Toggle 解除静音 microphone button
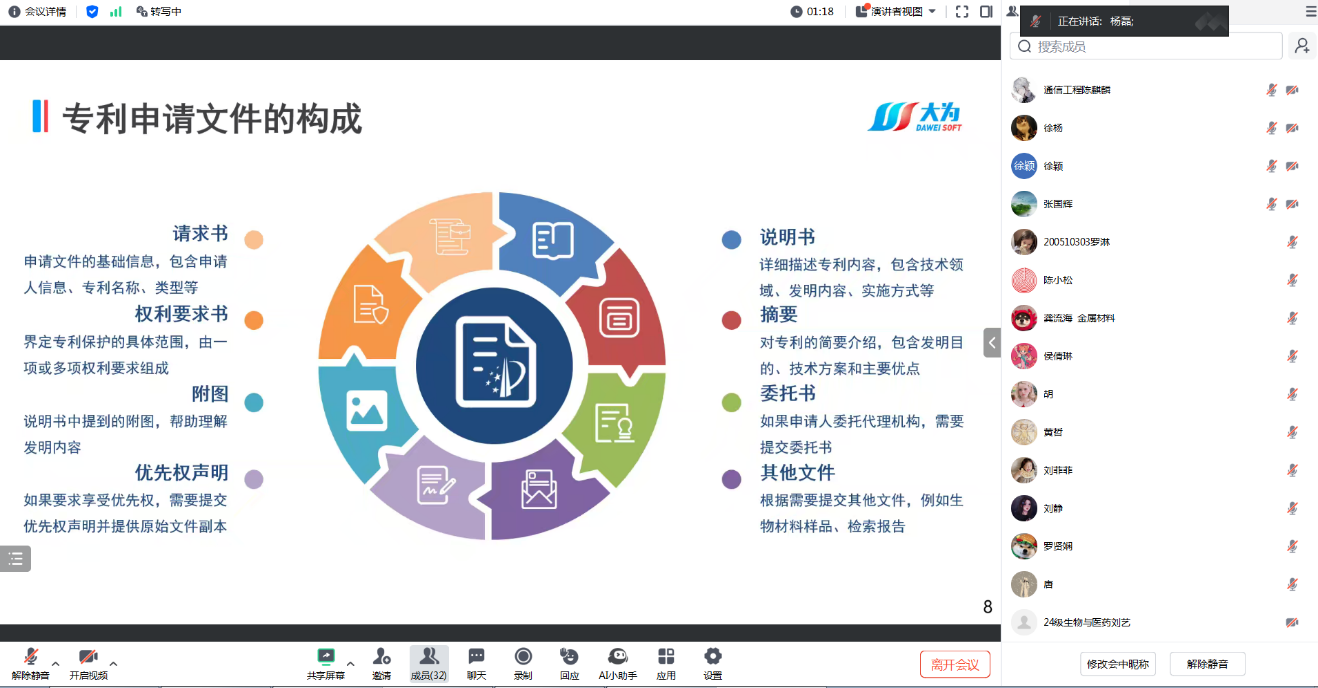This screenshot has height=688, width=1318. (x=30, y=657)
